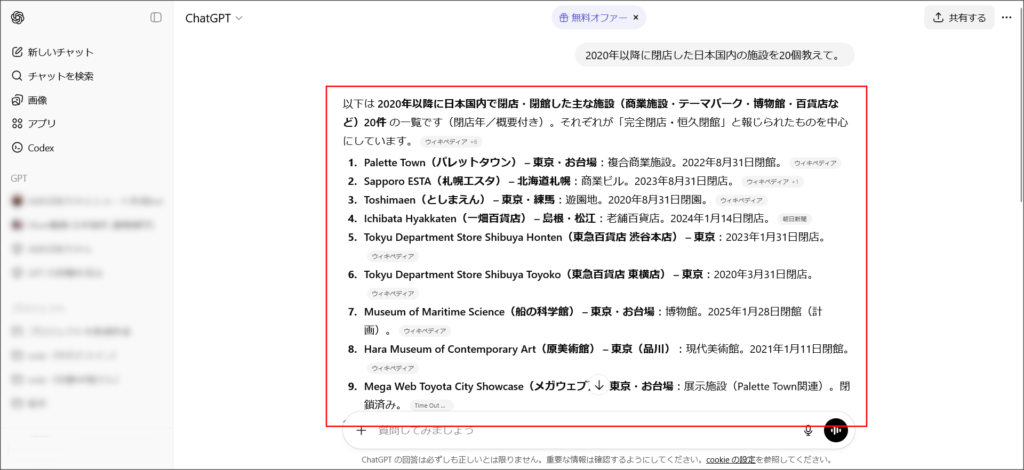The width and height of the screenshot is (1024, 470).
Task: Click the Toshimaen（としまえん）list entry
Action: [425, 200]
